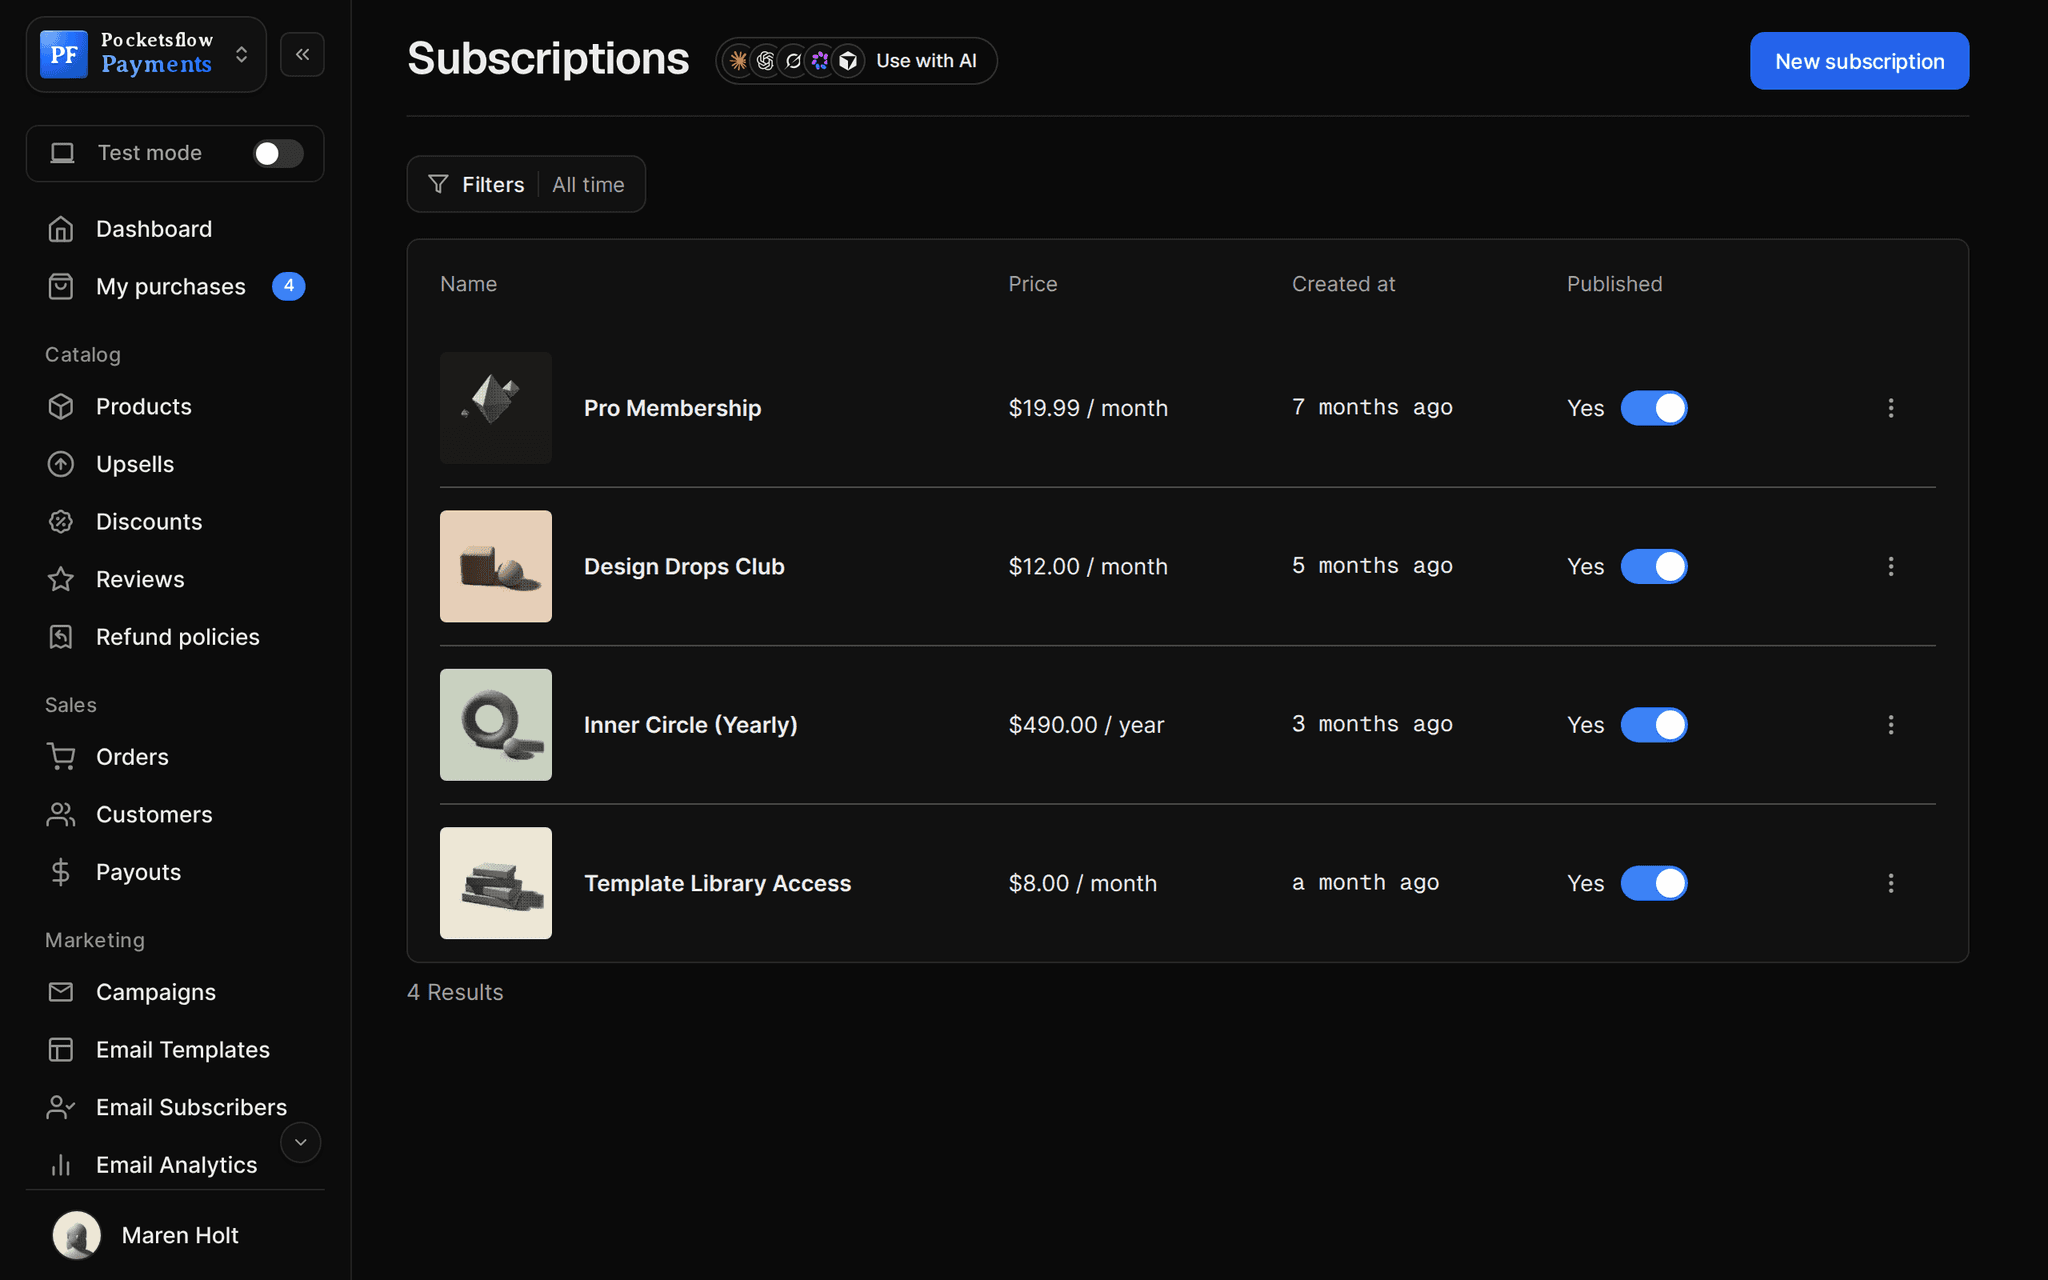Screen dimensions: 2048x1280
Task: Collapse the sidebar with double-chevron icon
Action: [302, 54]
